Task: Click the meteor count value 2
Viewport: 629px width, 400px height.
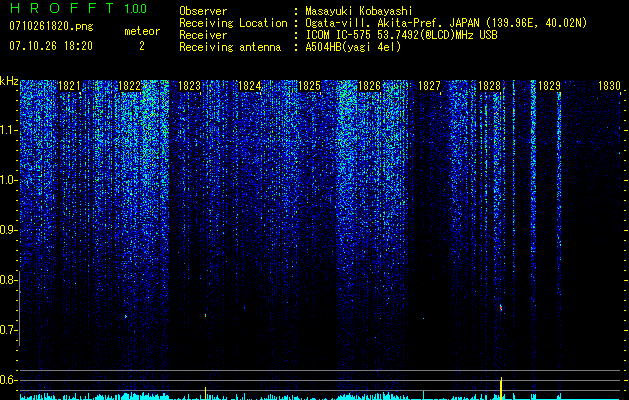Action: [142, 46]
